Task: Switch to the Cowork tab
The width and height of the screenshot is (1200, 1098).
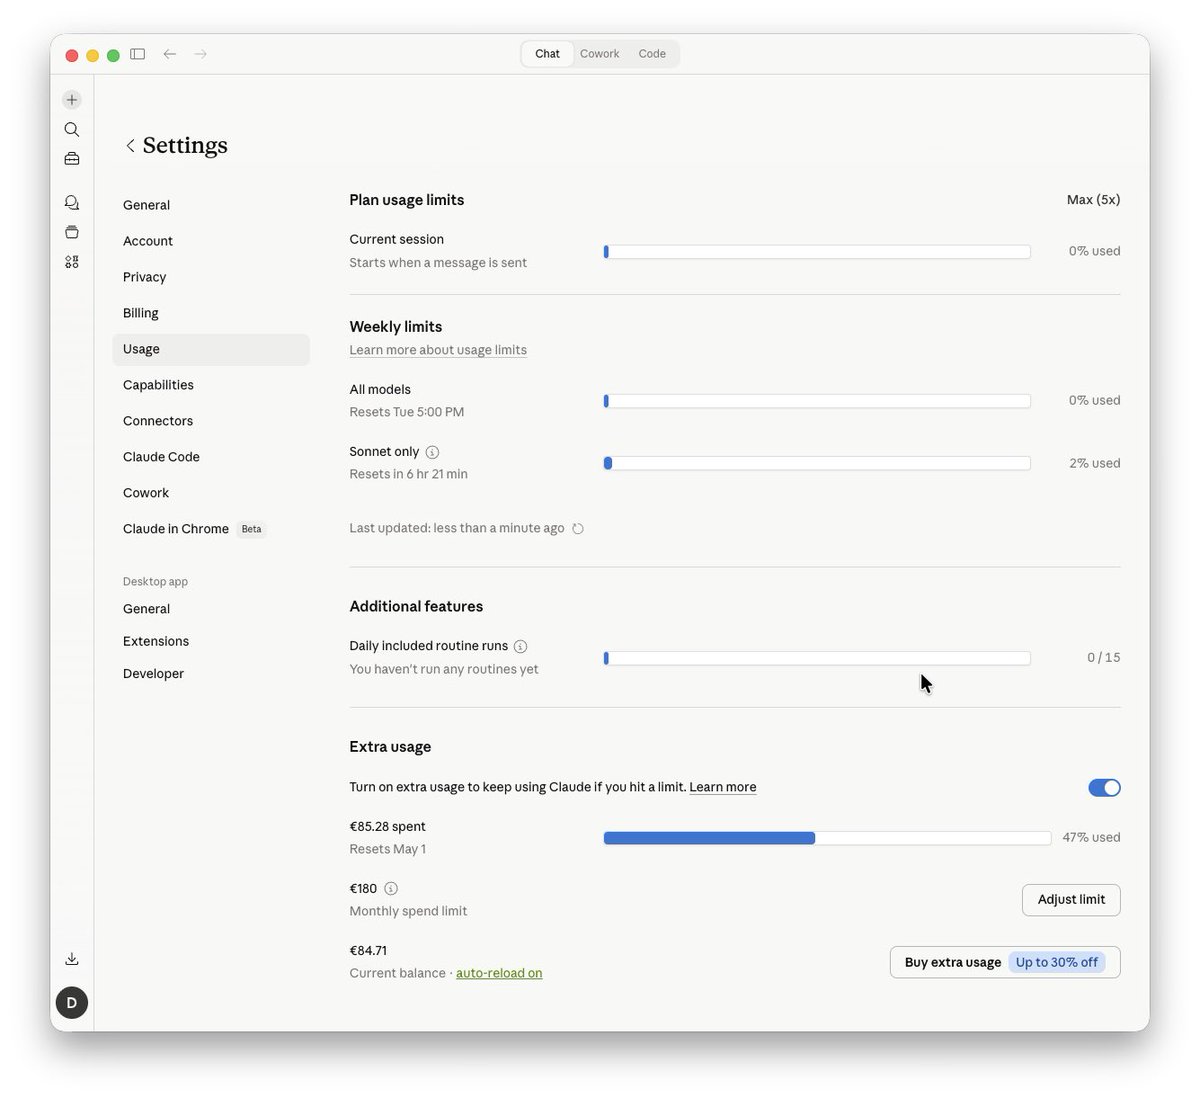Action: tap(600, 54)
